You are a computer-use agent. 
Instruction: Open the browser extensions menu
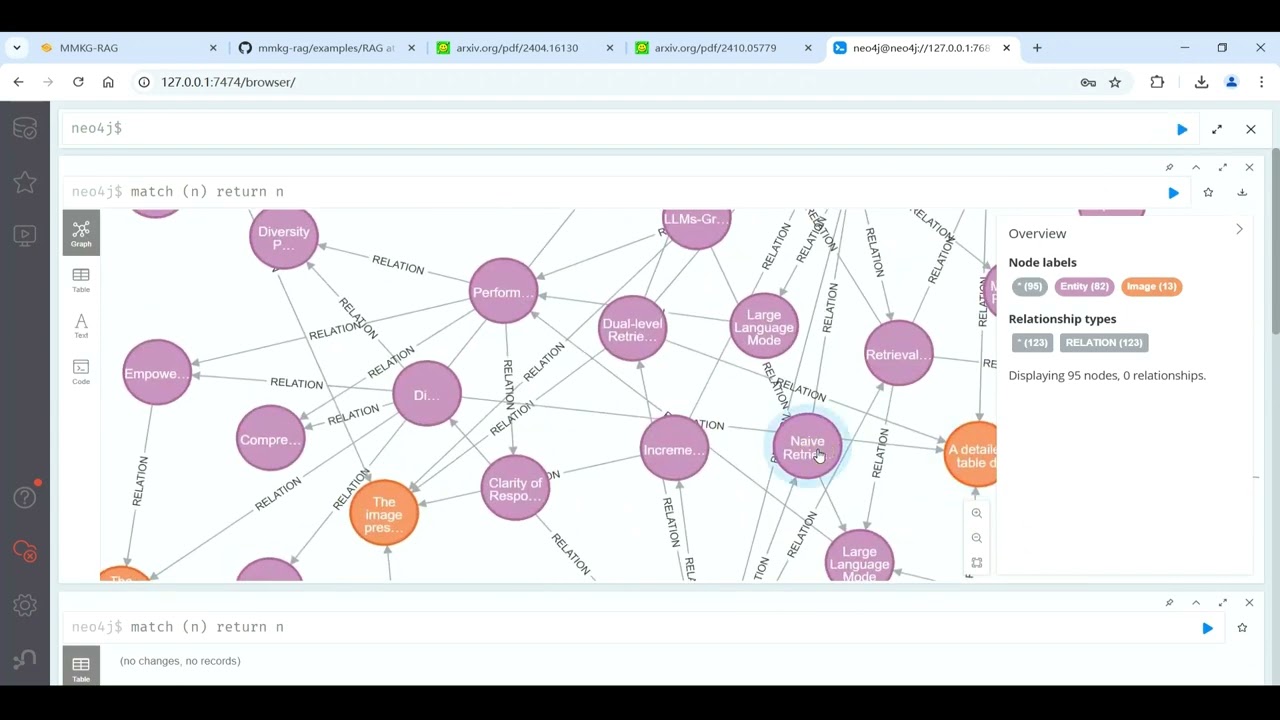pos(1157,82)
